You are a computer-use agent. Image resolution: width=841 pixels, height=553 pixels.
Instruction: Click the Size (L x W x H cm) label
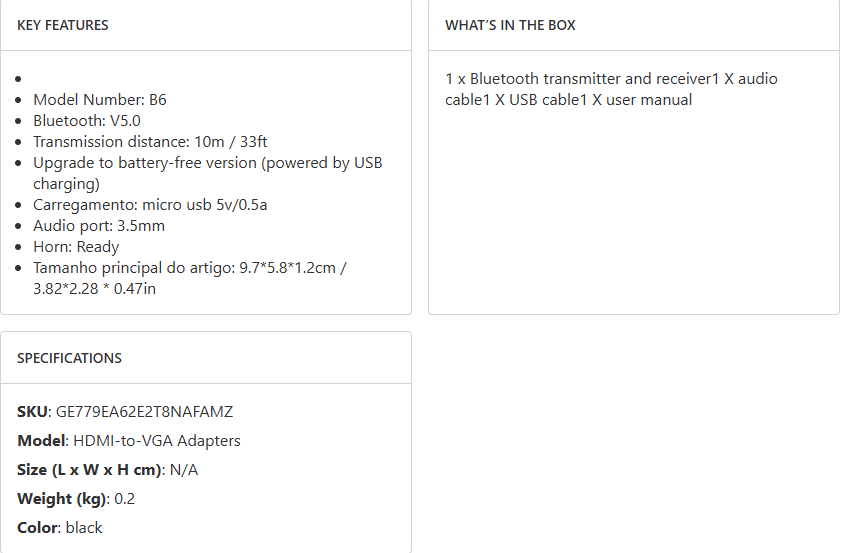point(88,469)
